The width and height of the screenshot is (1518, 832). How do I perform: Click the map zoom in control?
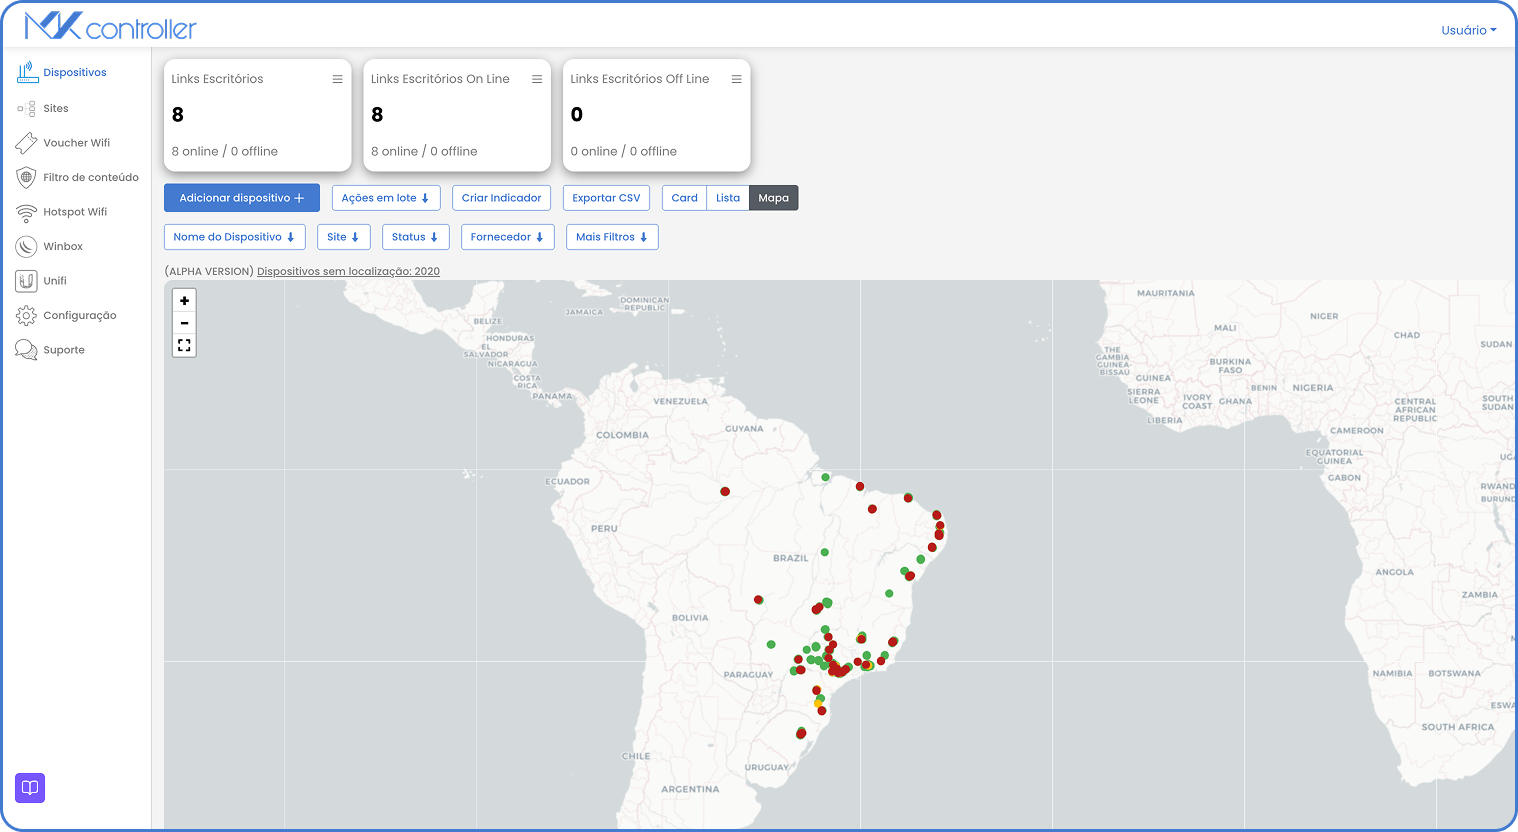(x=184, y=300)
